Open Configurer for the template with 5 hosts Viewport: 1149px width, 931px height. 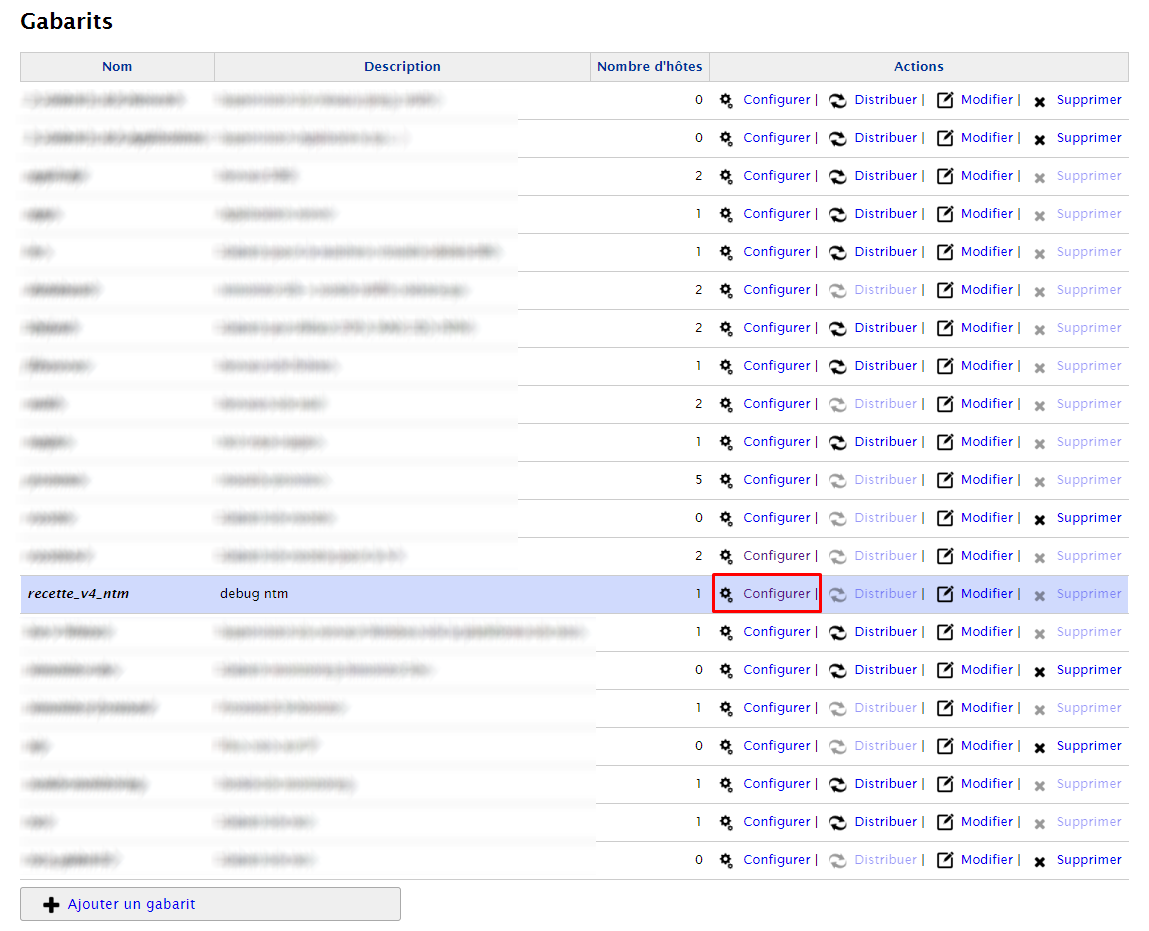coord(777,479)
